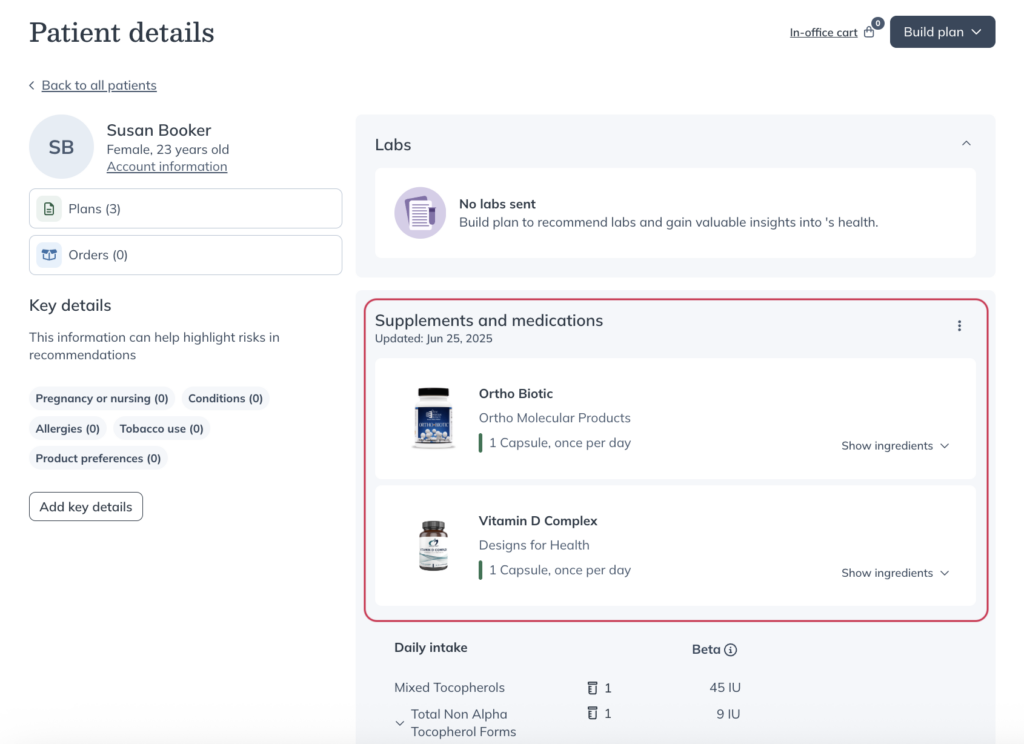Open the in-office cart bag icon
The height and width of the screenshot is (744, 1024).
coord(869,32)
